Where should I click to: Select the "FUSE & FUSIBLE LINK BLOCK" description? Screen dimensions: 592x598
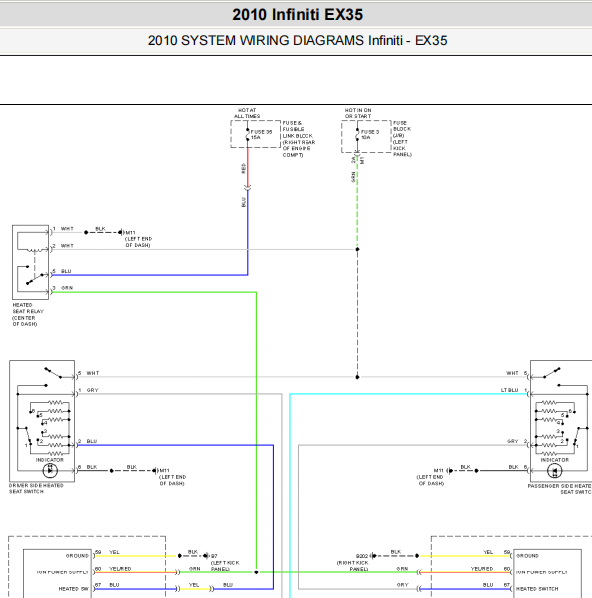[x=299, y=139]
